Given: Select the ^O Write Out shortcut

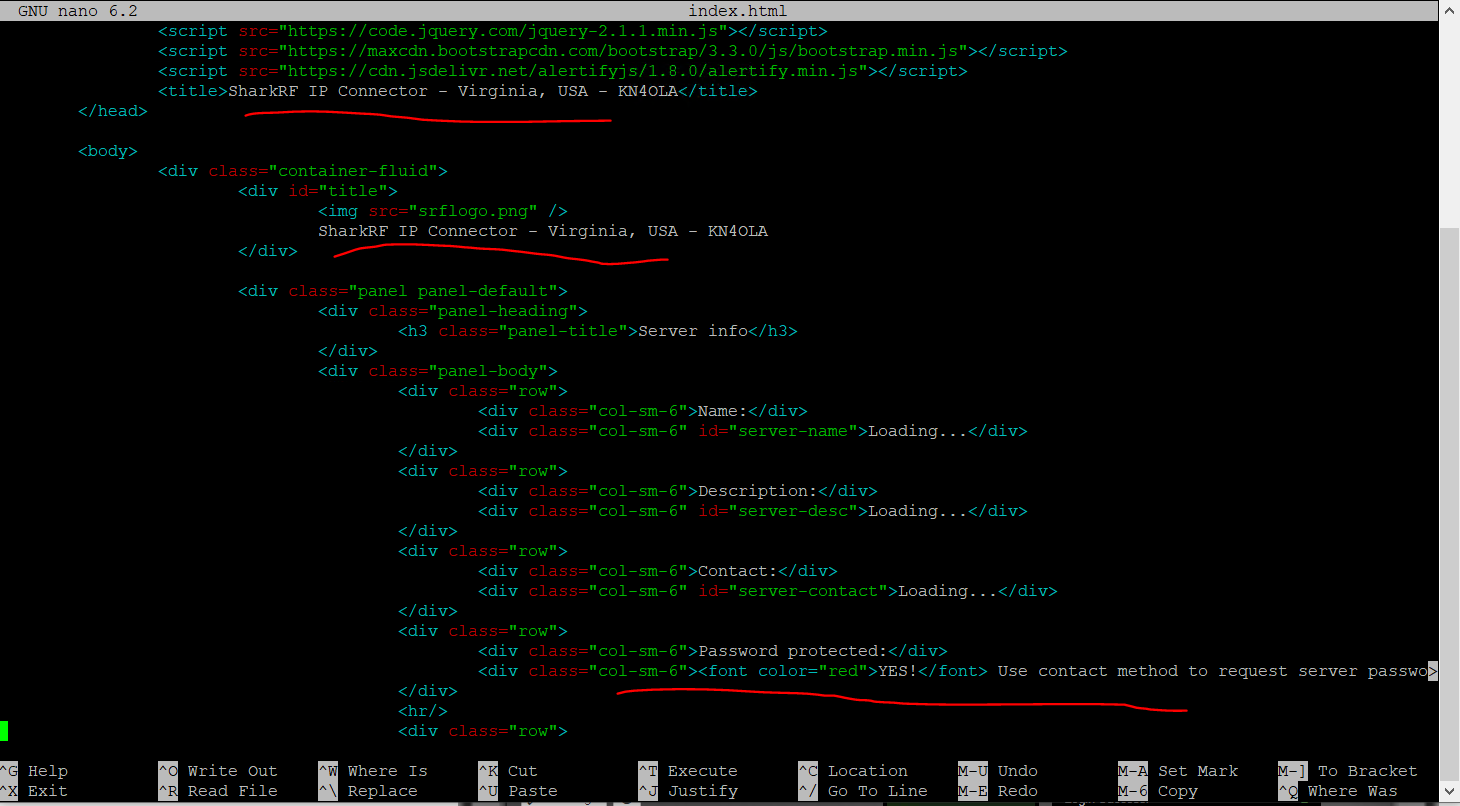Looking at the screenshot, I should 218,771.
